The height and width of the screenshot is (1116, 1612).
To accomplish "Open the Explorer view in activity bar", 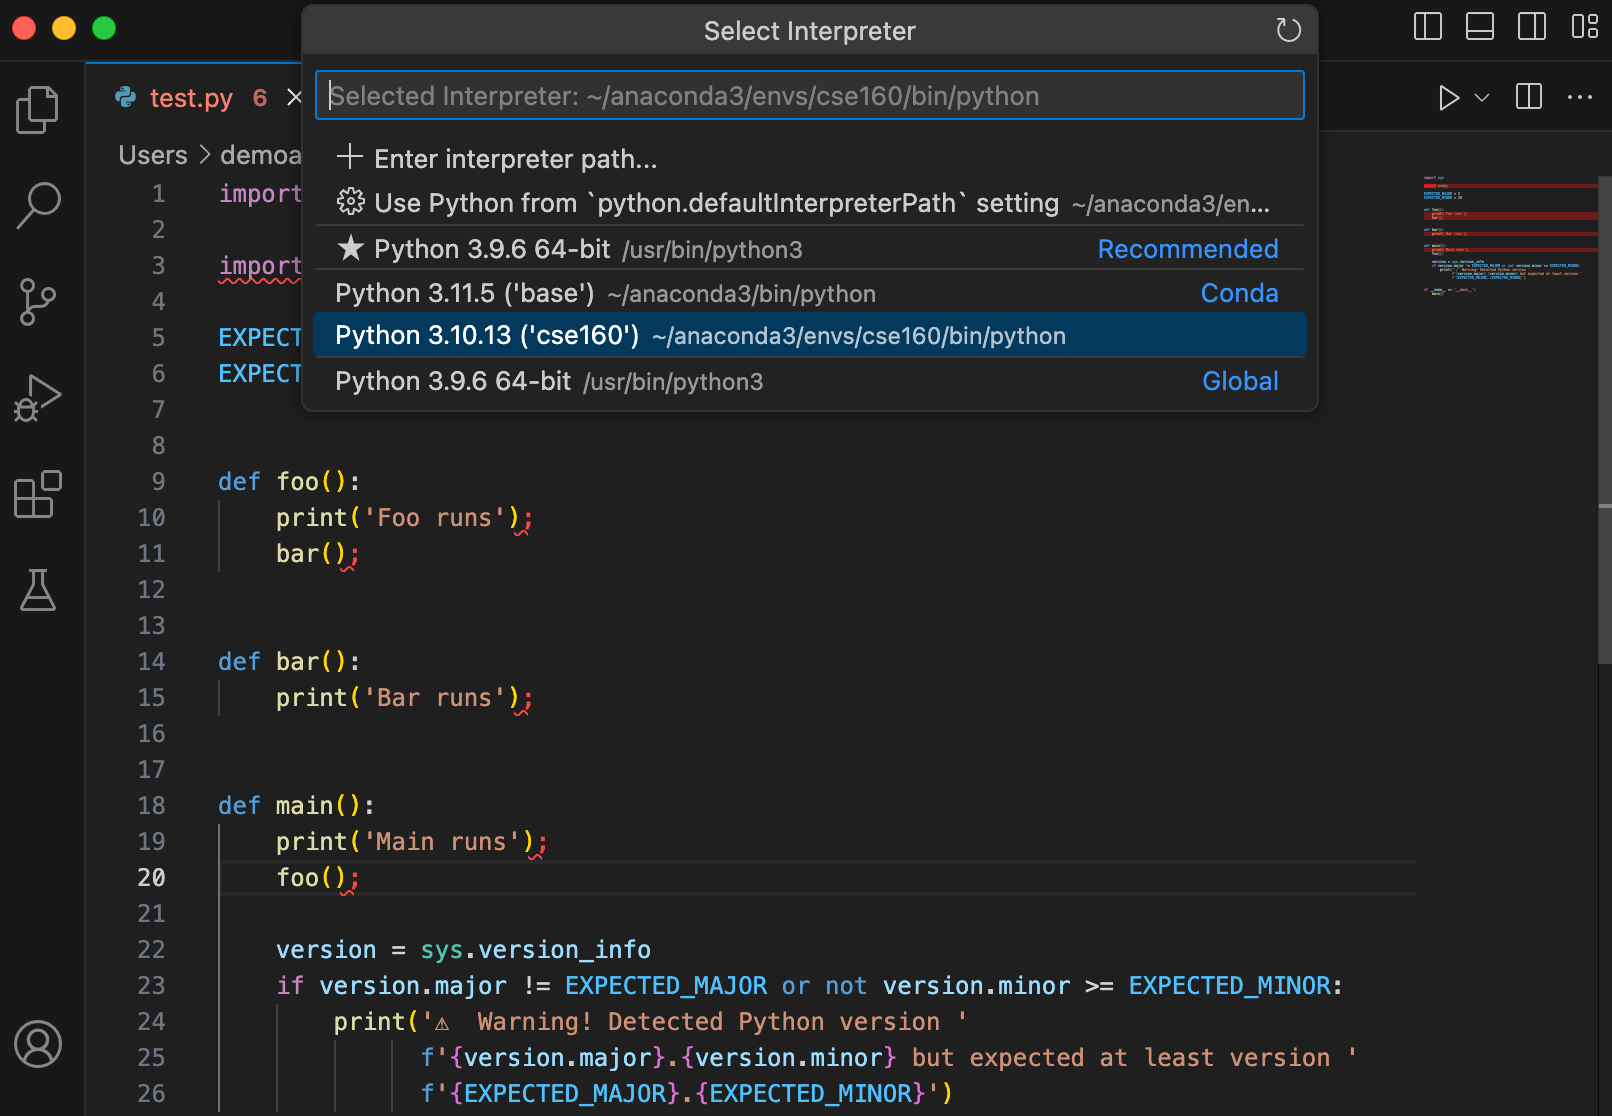I will (38, 109).
